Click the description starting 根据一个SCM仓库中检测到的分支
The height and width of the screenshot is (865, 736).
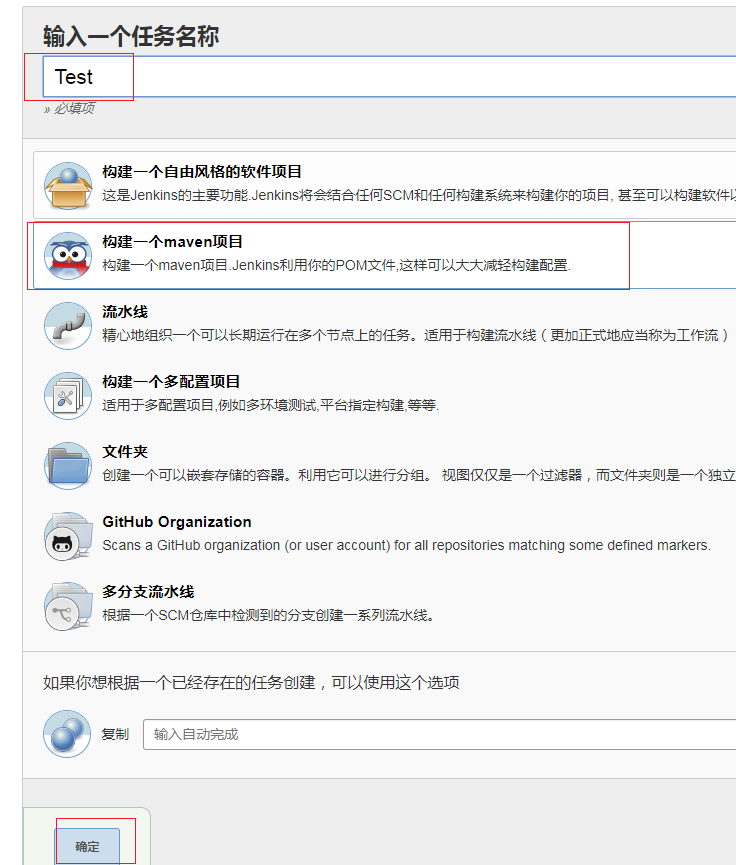tap(269, 615)
